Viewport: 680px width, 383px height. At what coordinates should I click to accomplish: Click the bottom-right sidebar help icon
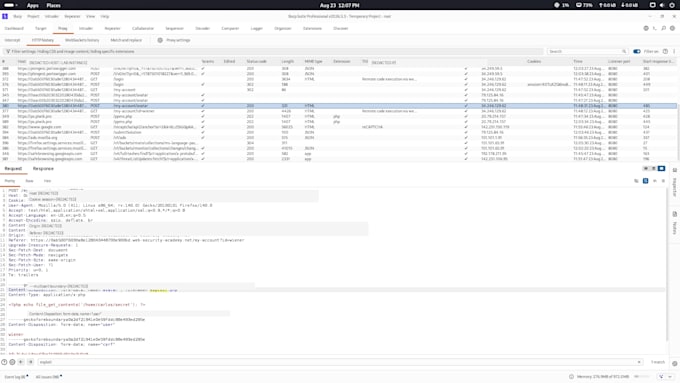click(x=675, y=363)
